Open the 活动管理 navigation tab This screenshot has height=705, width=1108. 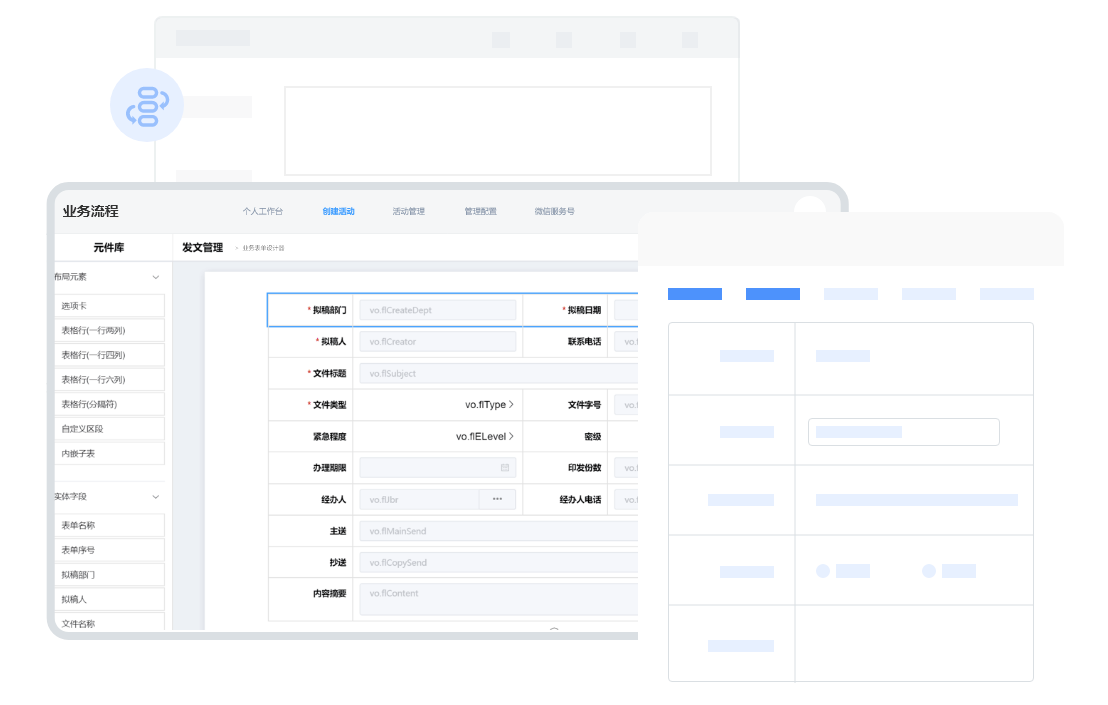[408, 212]
